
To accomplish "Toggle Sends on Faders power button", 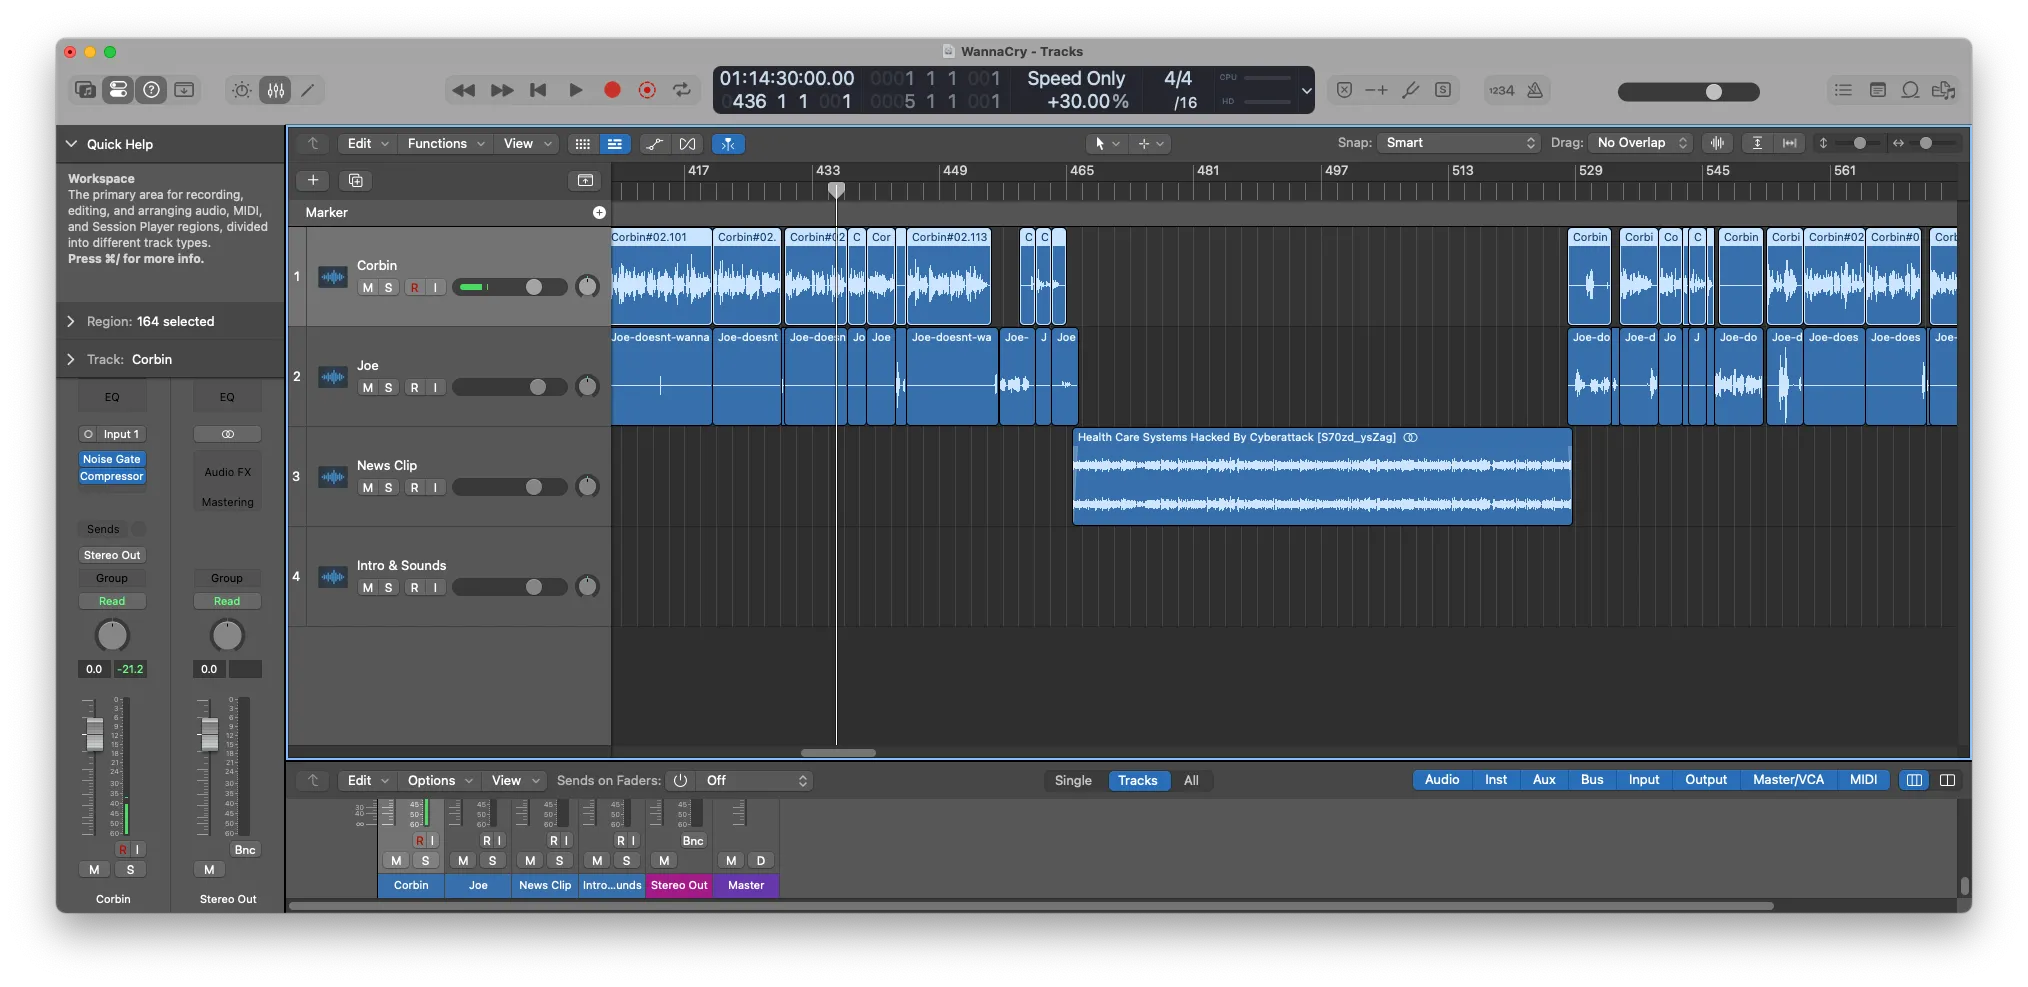I will point(680,781).
